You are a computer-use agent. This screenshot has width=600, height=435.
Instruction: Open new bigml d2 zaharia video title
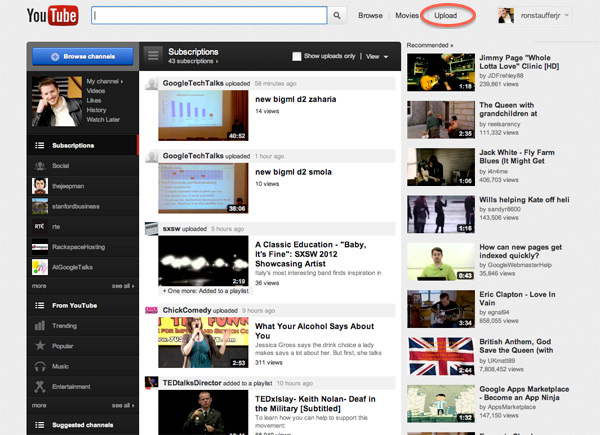pos(296,99)
